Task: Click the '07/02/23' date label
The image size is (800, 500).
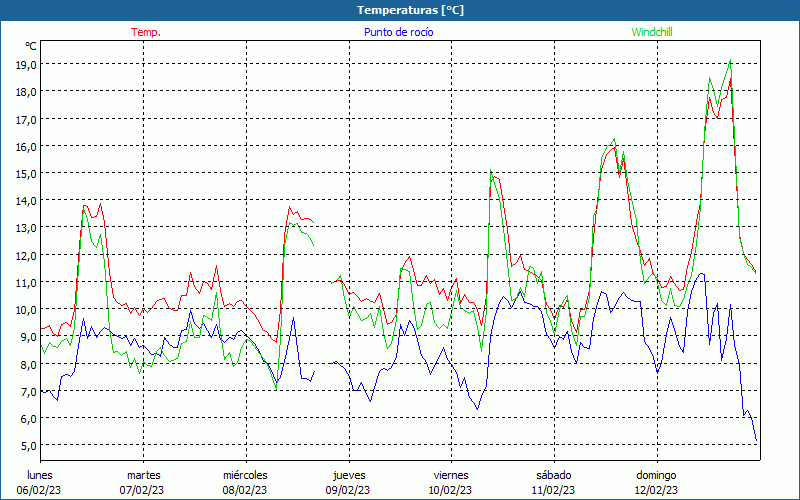Action: tap(142, 490)
